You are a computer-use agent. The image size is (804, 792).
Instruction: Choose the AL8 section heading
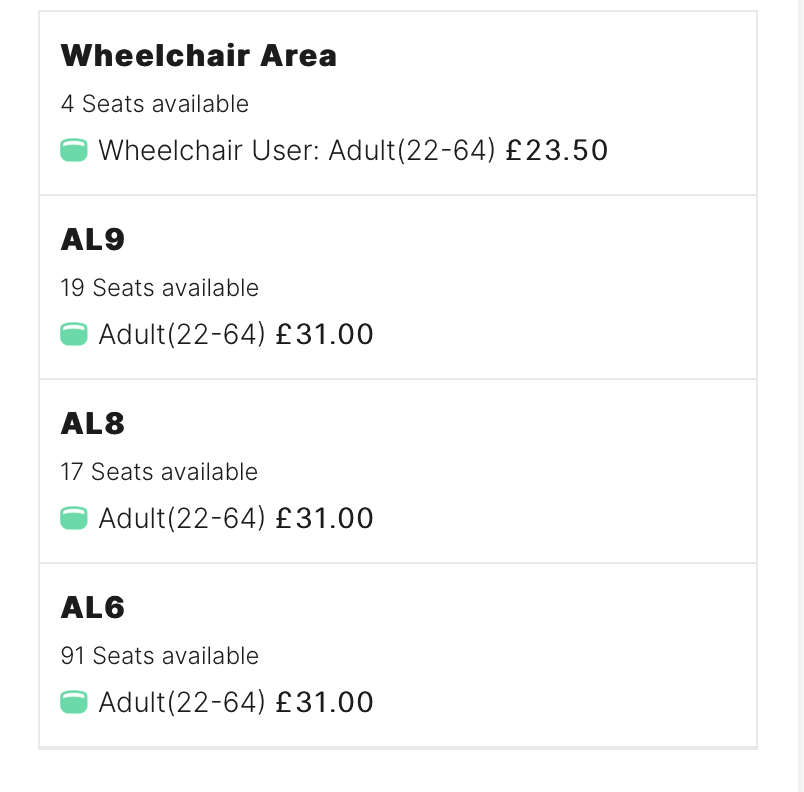[93, 423]
